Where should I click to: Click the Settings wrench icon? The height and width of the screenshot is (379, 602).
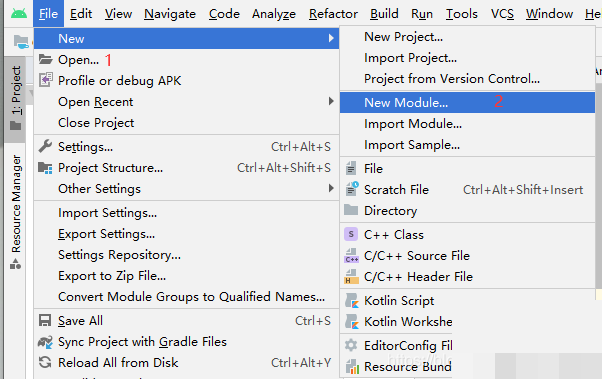pyautogui.click(x=45, y=146)
